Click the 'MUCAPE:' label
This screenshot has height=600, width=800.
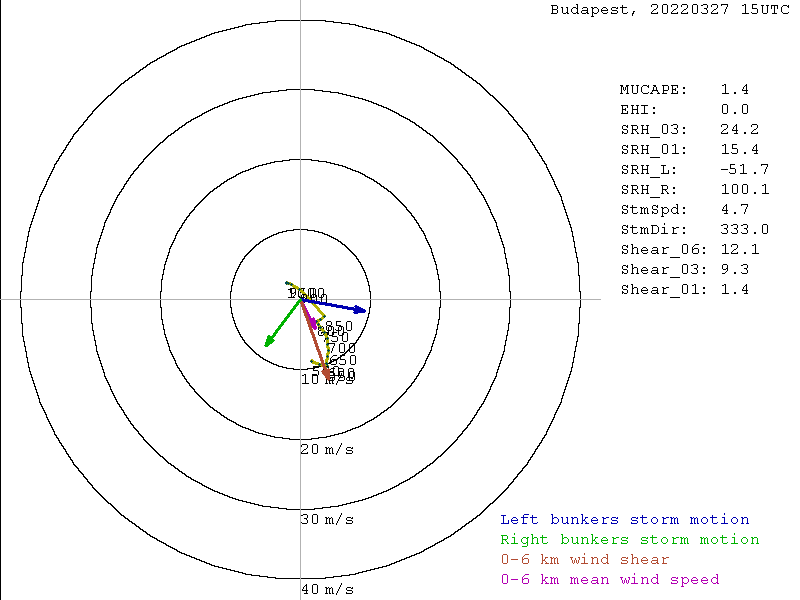point(654,90)
